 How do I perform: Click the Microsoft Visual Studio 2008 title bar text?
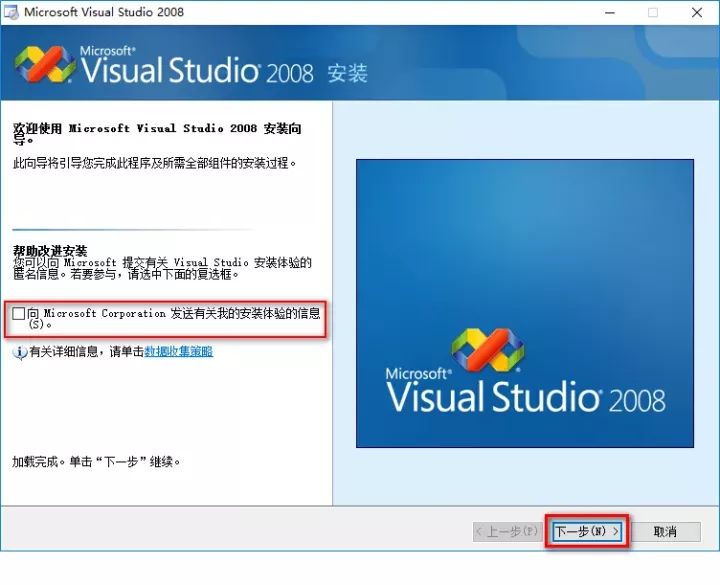pos(104,13)
